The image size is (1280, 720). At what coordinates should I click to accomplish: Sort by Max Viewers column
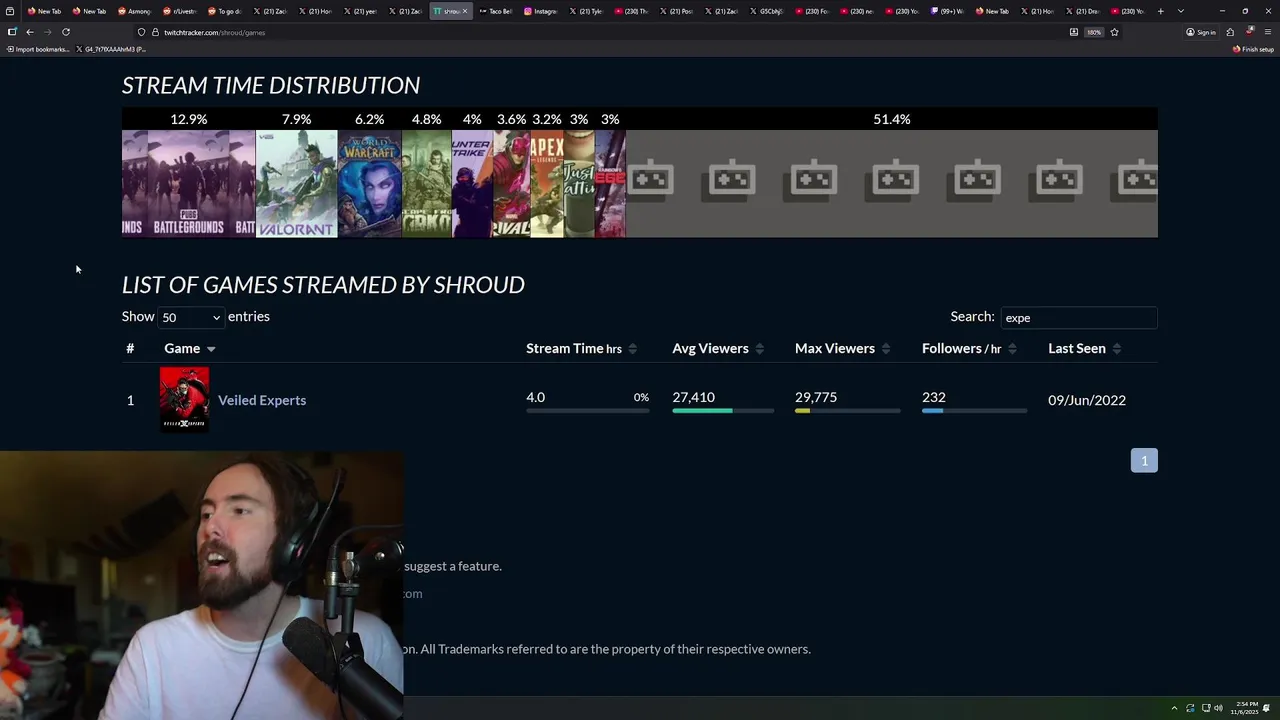coord(842,348)
